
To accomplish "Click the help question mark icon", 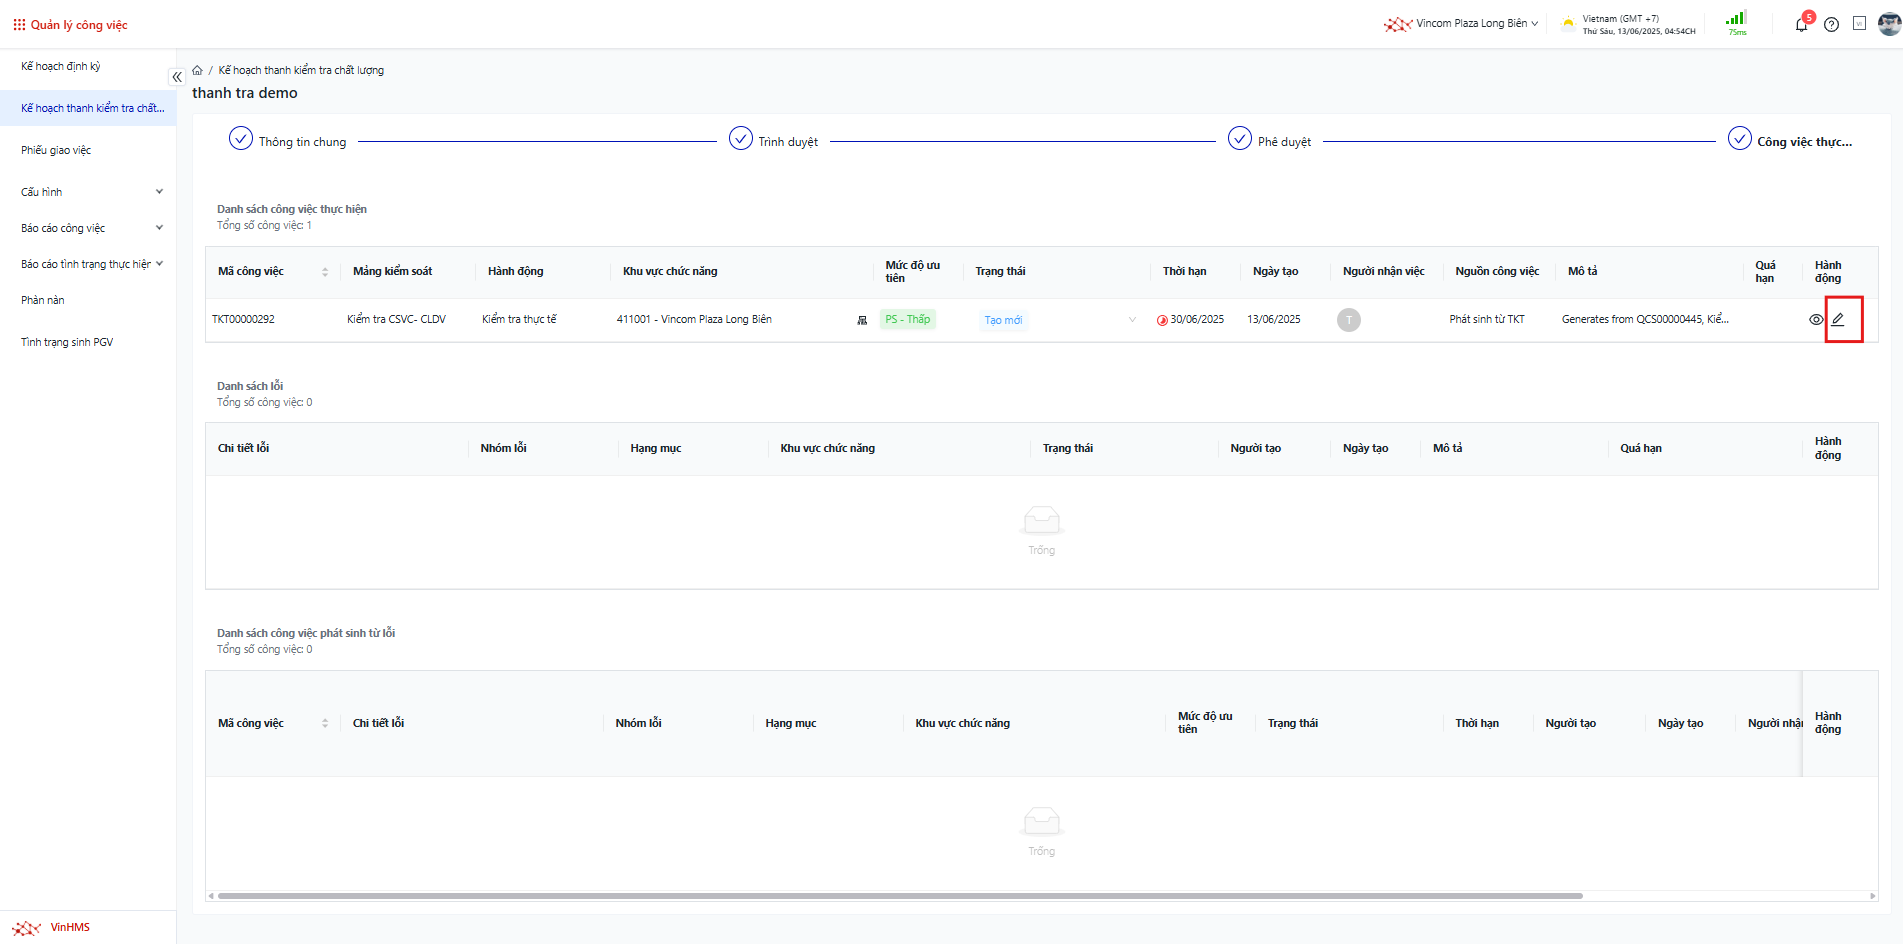I will coord(1831,25).
